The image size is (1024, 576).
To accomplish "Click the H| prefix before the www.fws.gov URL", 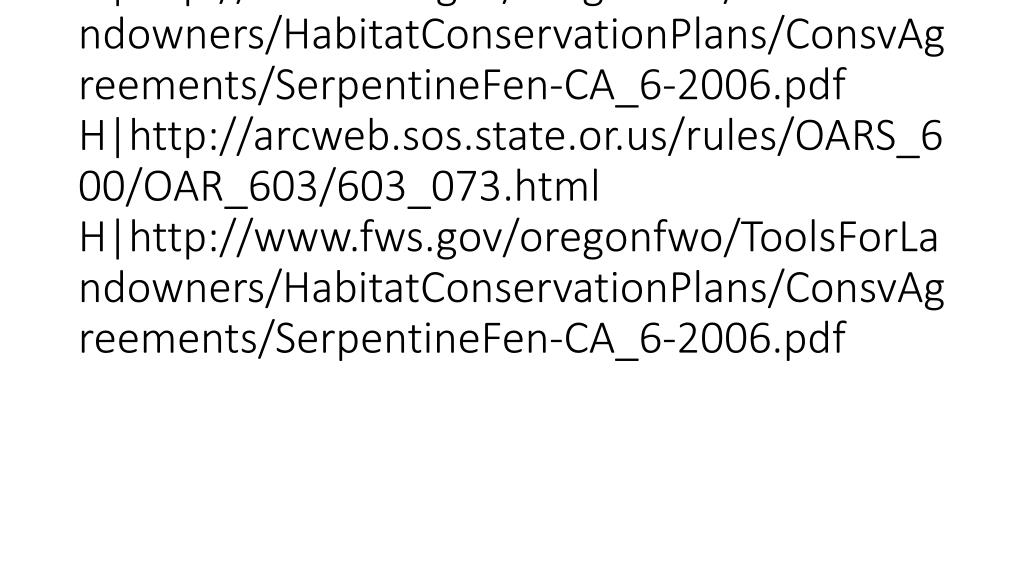I will (103, 237).
